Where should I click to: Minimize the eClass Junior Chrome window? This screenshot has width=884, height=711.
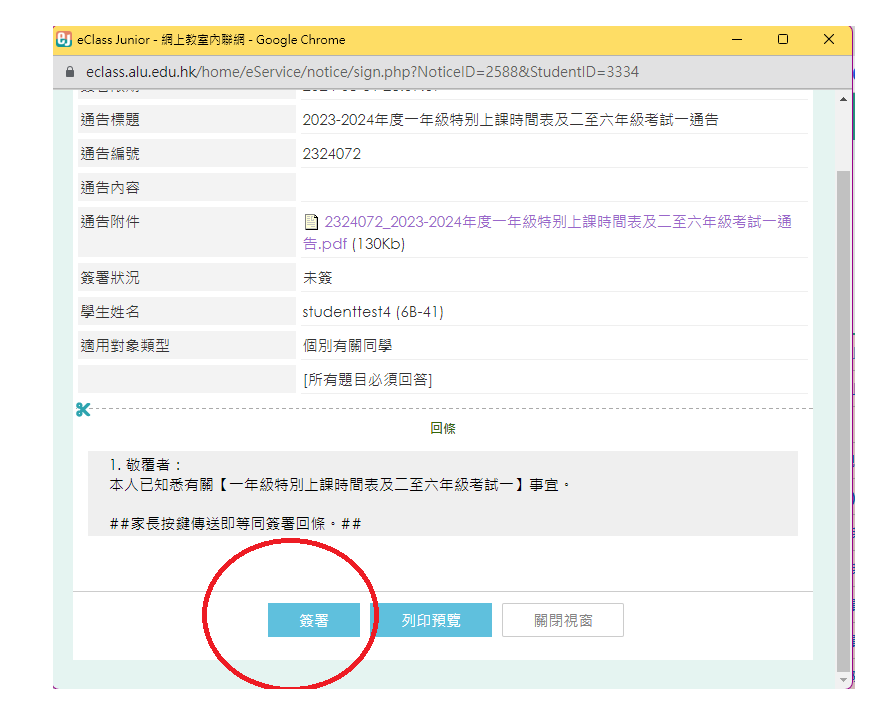[737, 40]
